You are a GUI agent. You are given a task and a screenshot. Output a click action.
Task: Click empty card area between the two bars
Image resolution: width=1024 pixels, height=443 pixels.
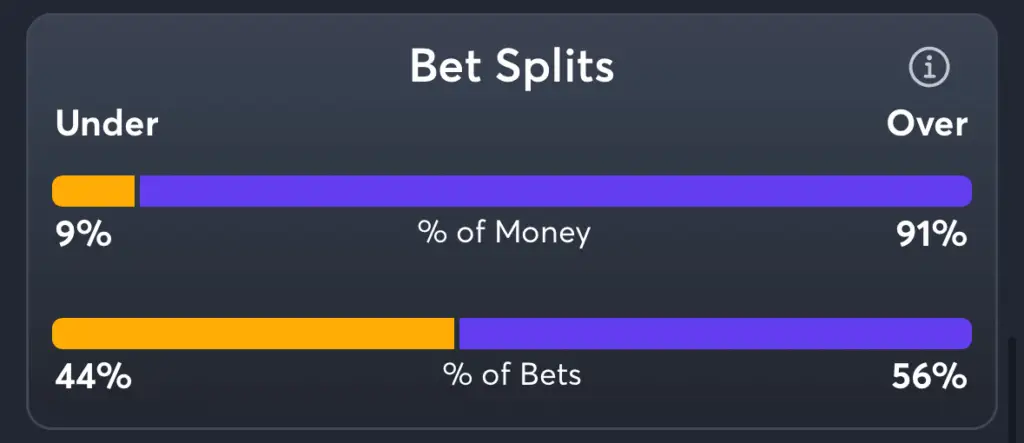[512, 284]
